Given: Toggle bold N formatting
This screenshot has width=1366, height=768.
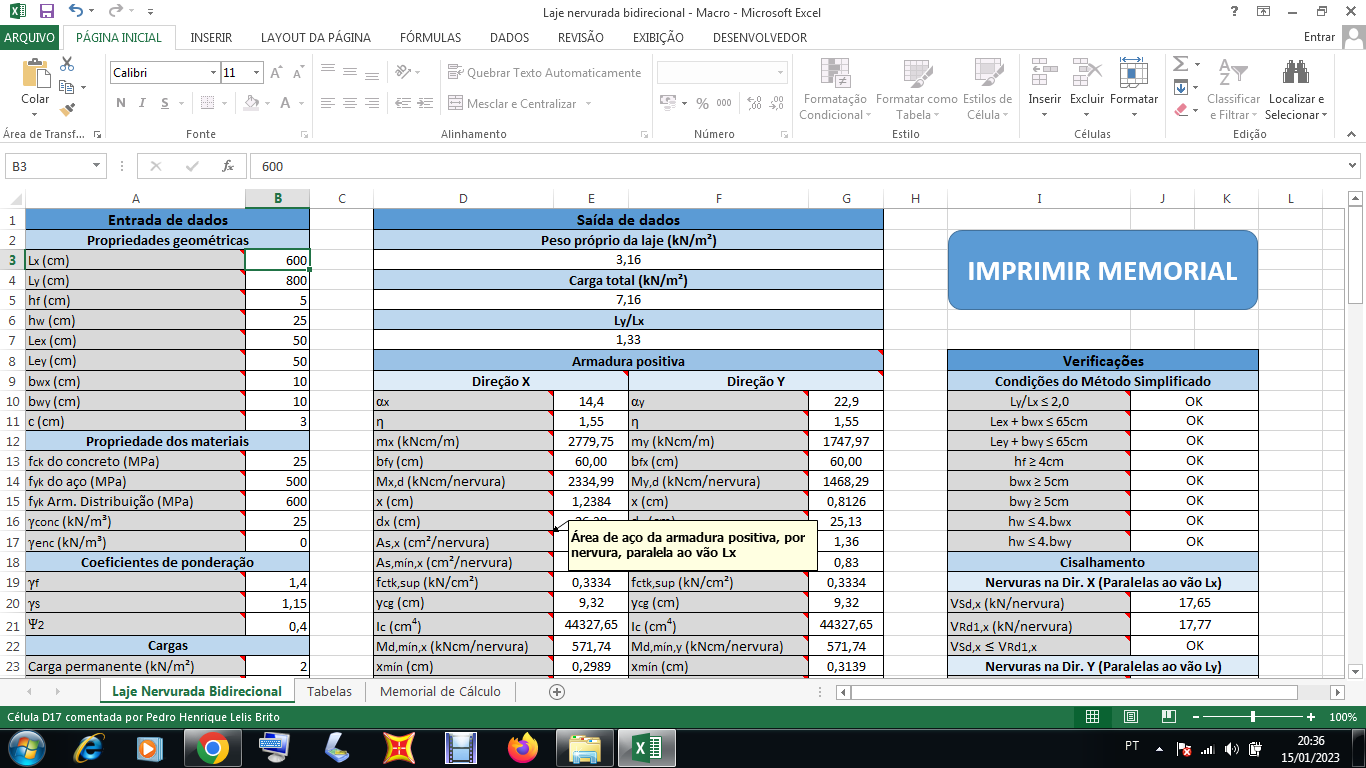Looking at the screenshot, I should tap(121, 103).
